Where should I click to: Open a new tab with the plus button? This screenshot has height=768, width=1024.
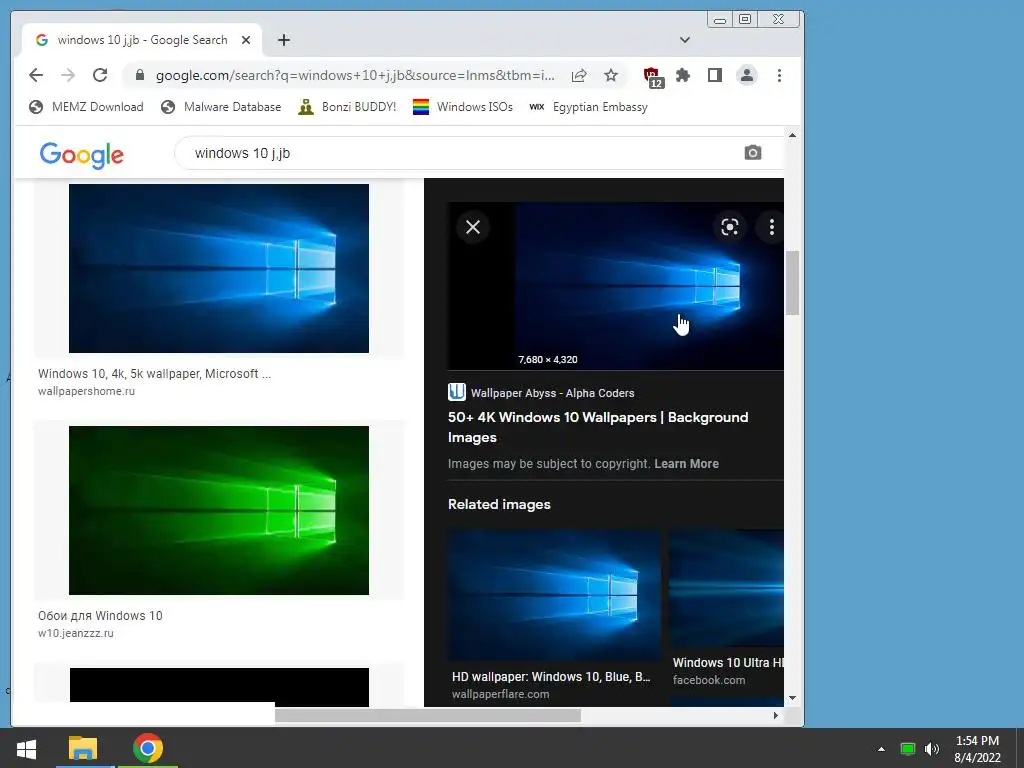click(283, 40)
